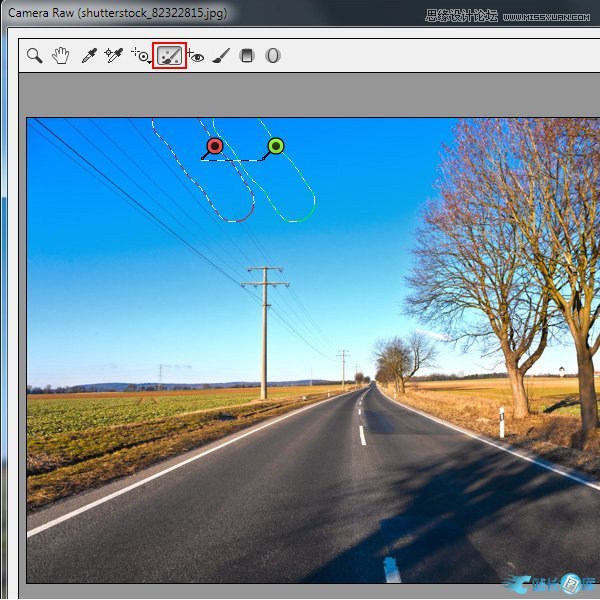Select the Targeted Adjustment tool
This screenshot has height=600, width=600.
click(x=139, y=56)
